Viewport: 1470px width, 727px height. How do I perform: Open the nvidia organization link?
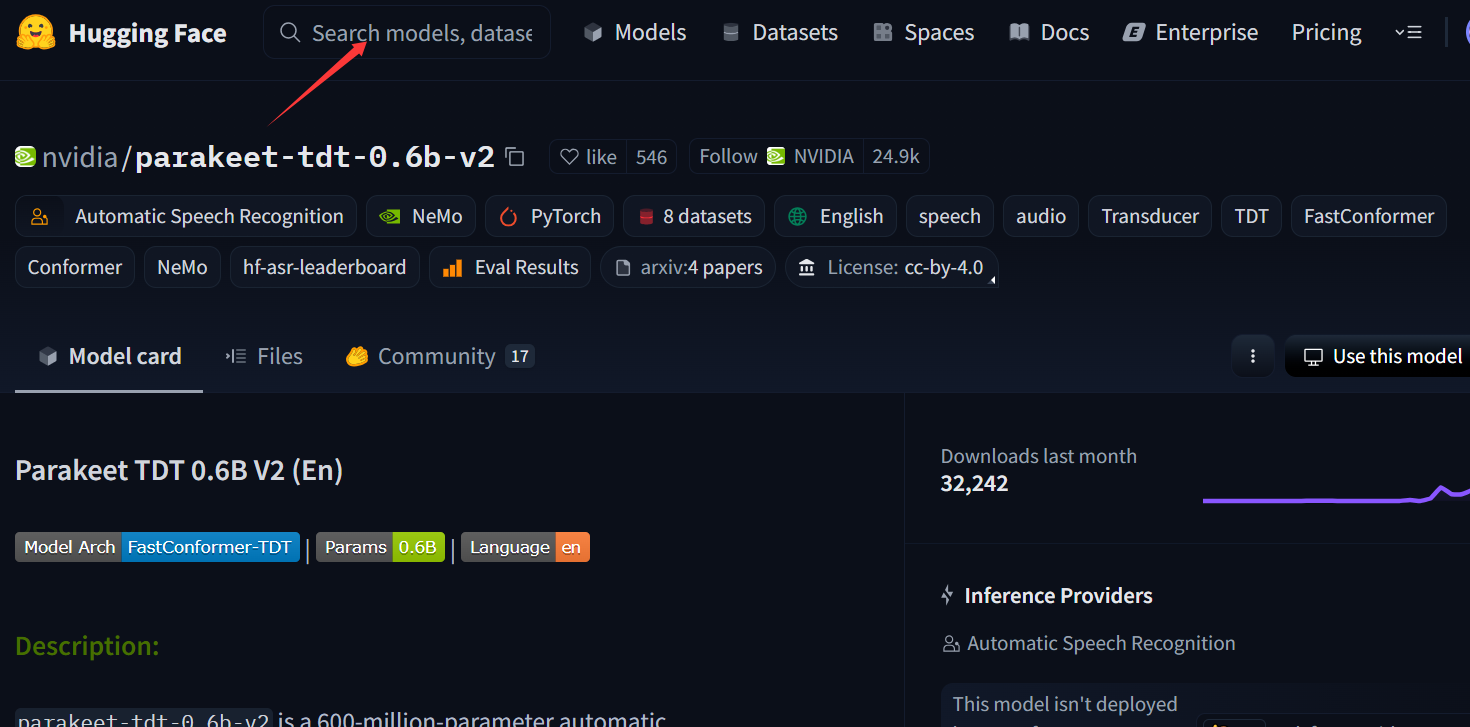click(80, 157)
